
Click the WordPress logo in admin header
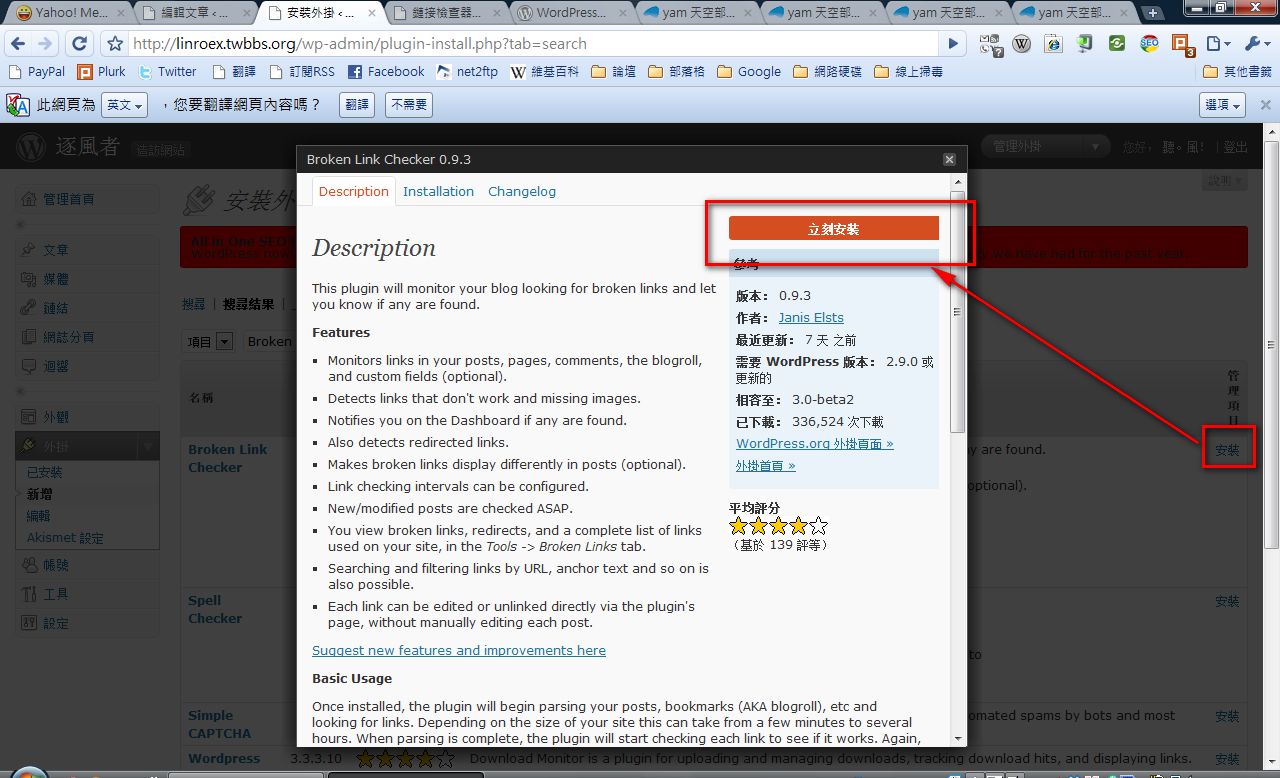coord(31,146)
